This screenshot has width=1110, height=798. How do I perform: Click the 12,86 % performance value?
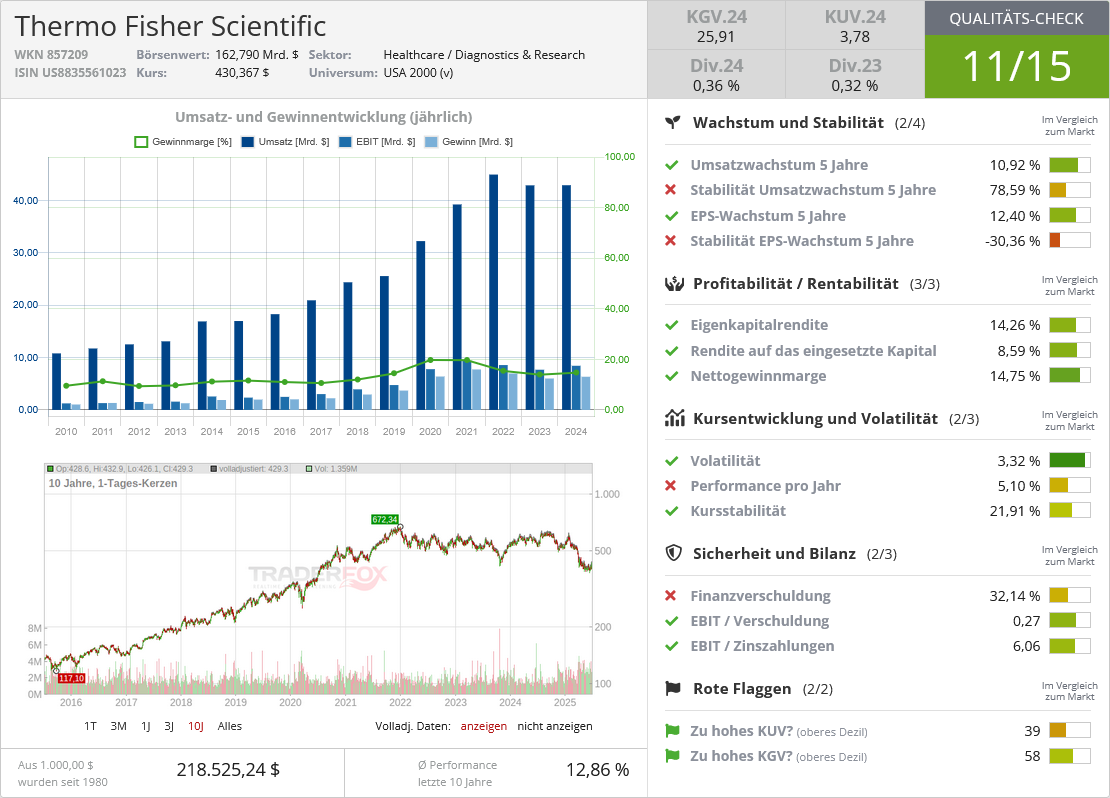click(597, 770)
